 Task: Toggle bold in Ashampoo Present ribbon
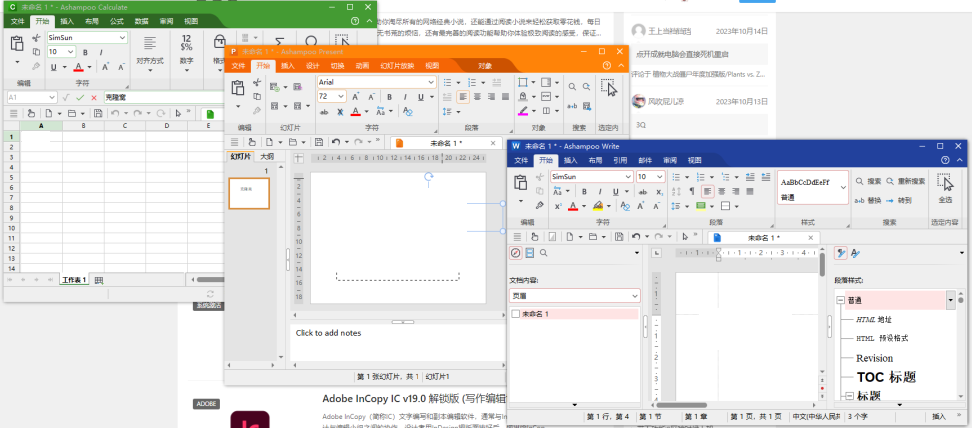pyautogui.click(x=389, y=97)
